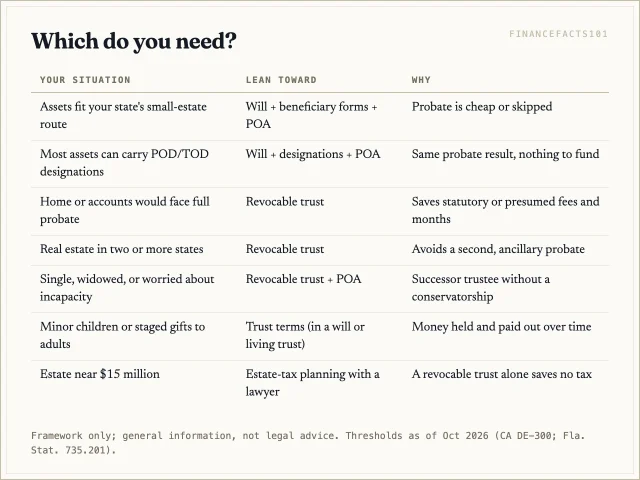640x480 pixels.
Task: Select the YOUR SITUATION column header
Action: (x=85, y=80)
